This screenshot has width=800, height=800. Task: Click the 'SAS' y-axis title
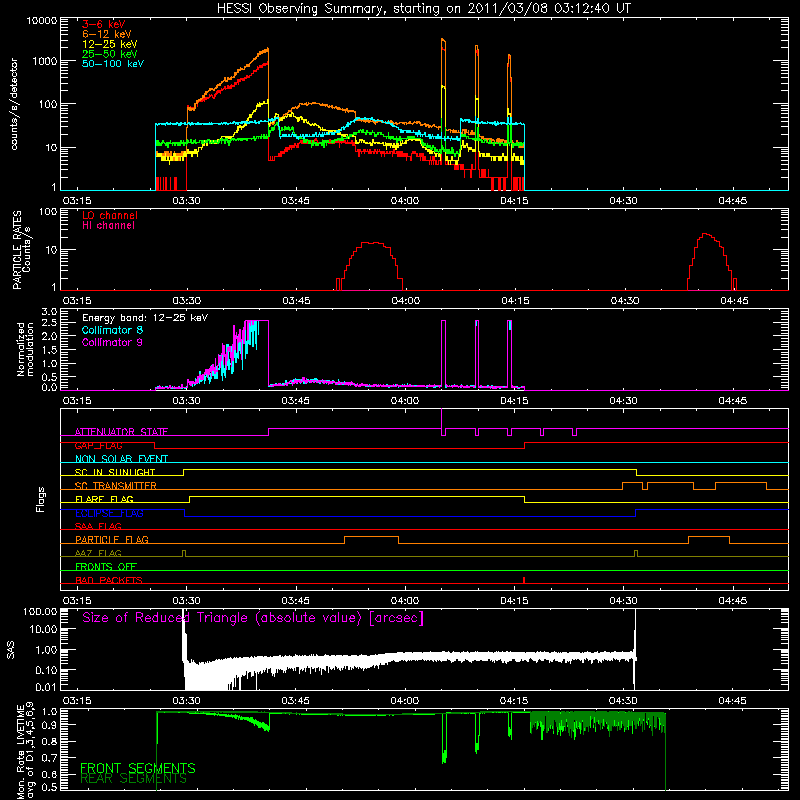click(10, 650)
